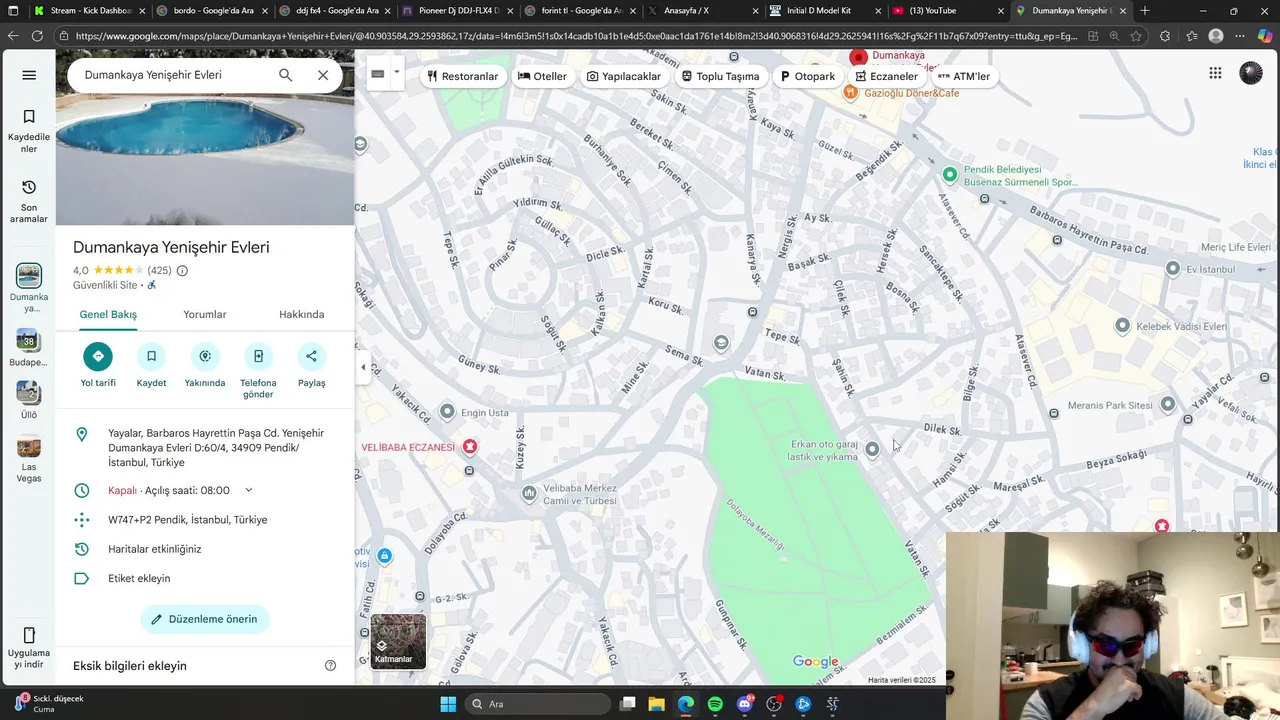This screenshot has width=1280, height=720.
Task: Reload the page
Action: coord(36,36)
